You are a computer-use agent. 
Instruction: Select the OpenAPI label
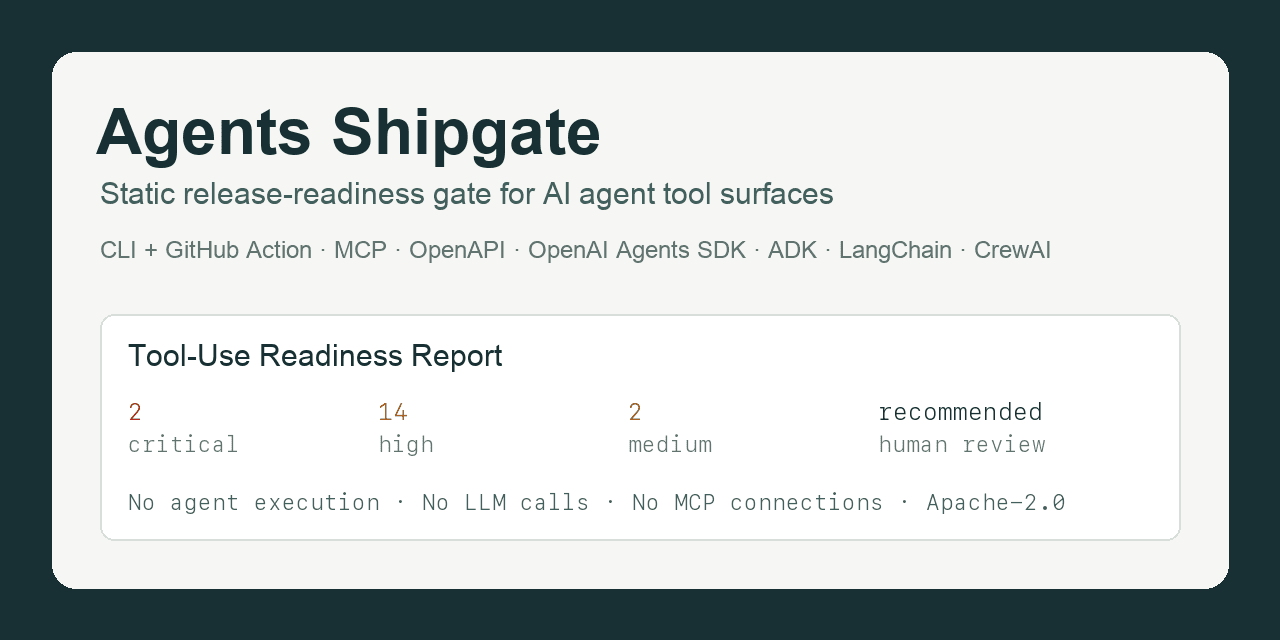click(457, 250)
